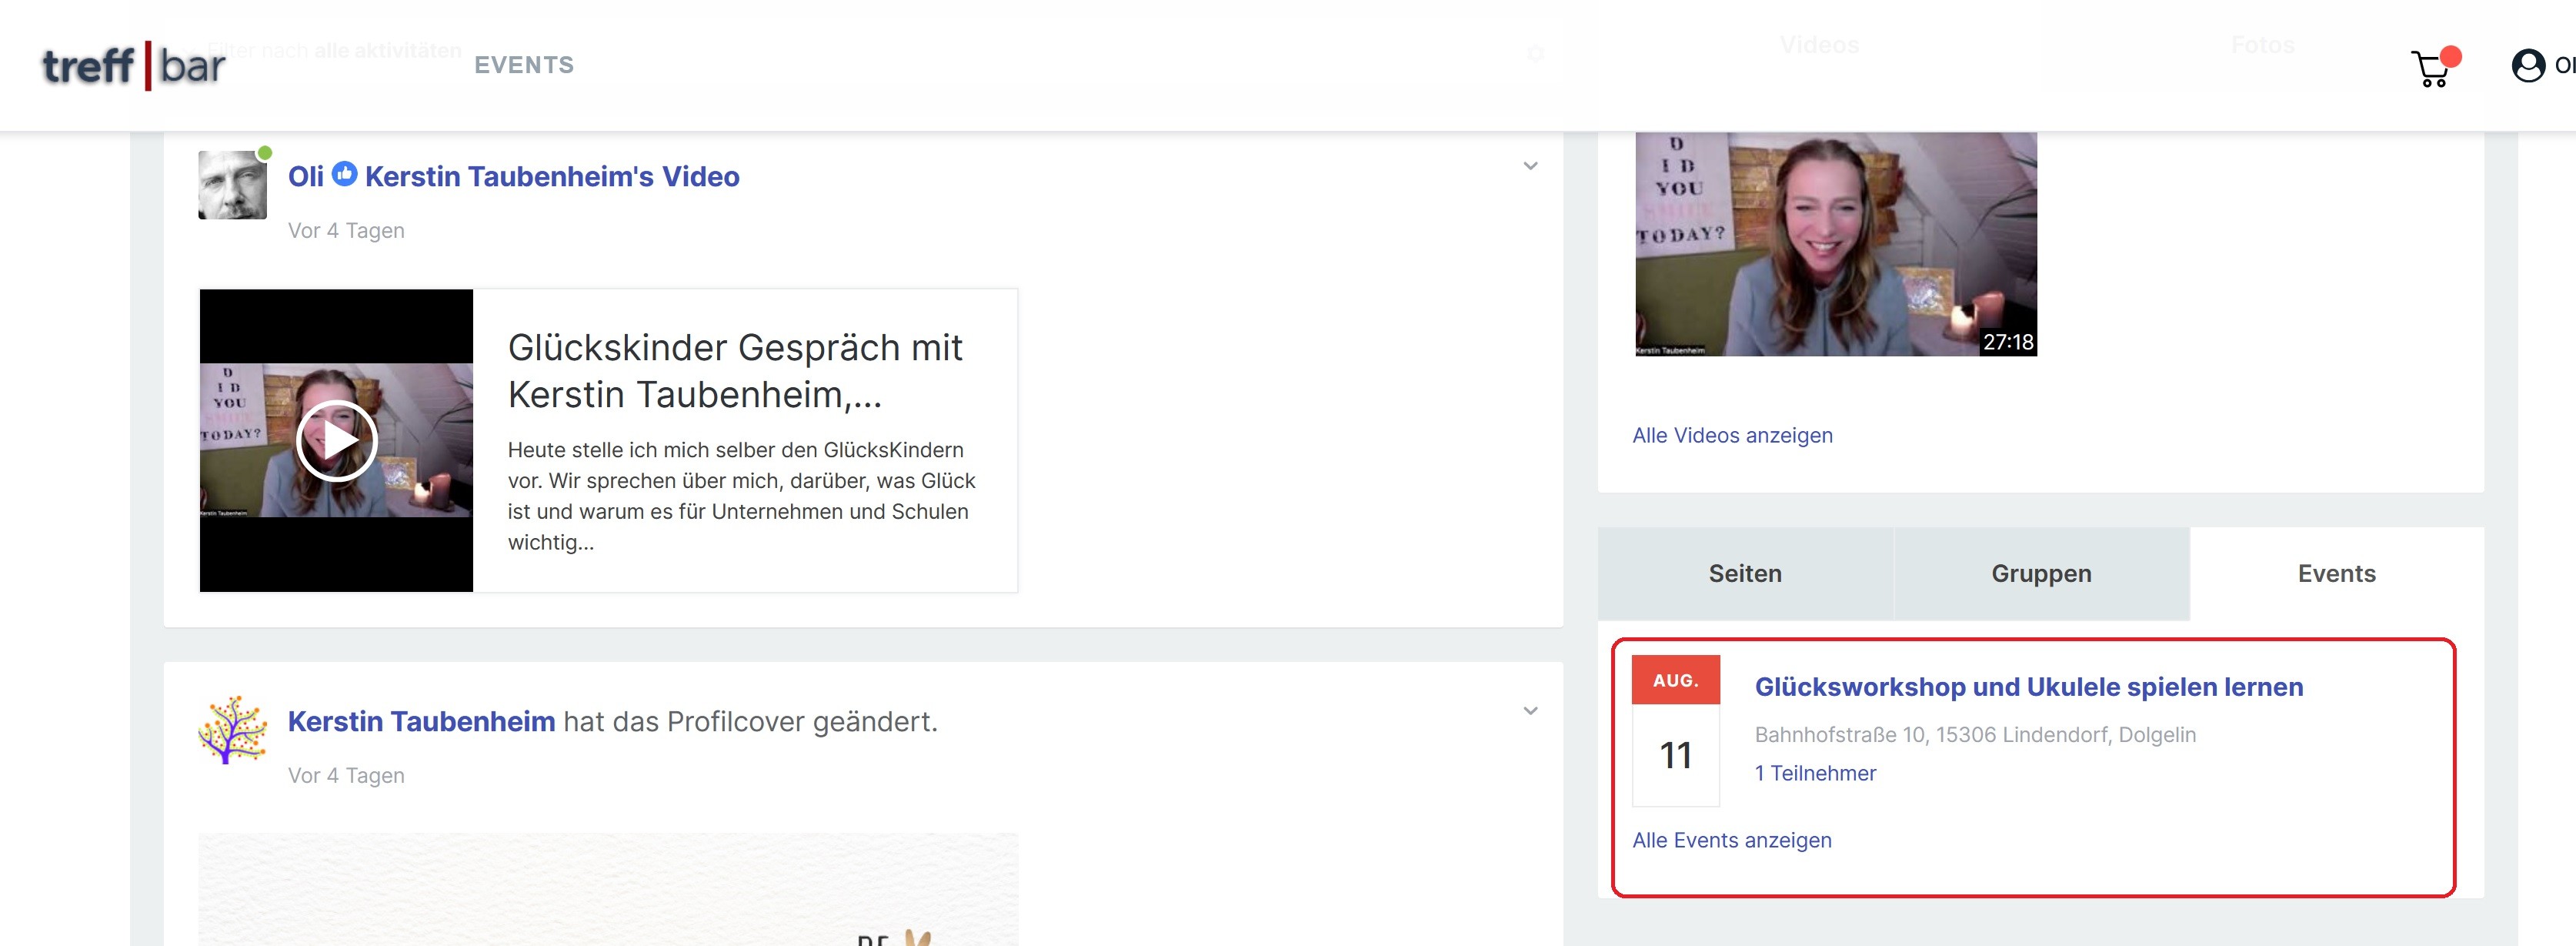
Task: Open the shopping cart icon
Action: 2430,69
